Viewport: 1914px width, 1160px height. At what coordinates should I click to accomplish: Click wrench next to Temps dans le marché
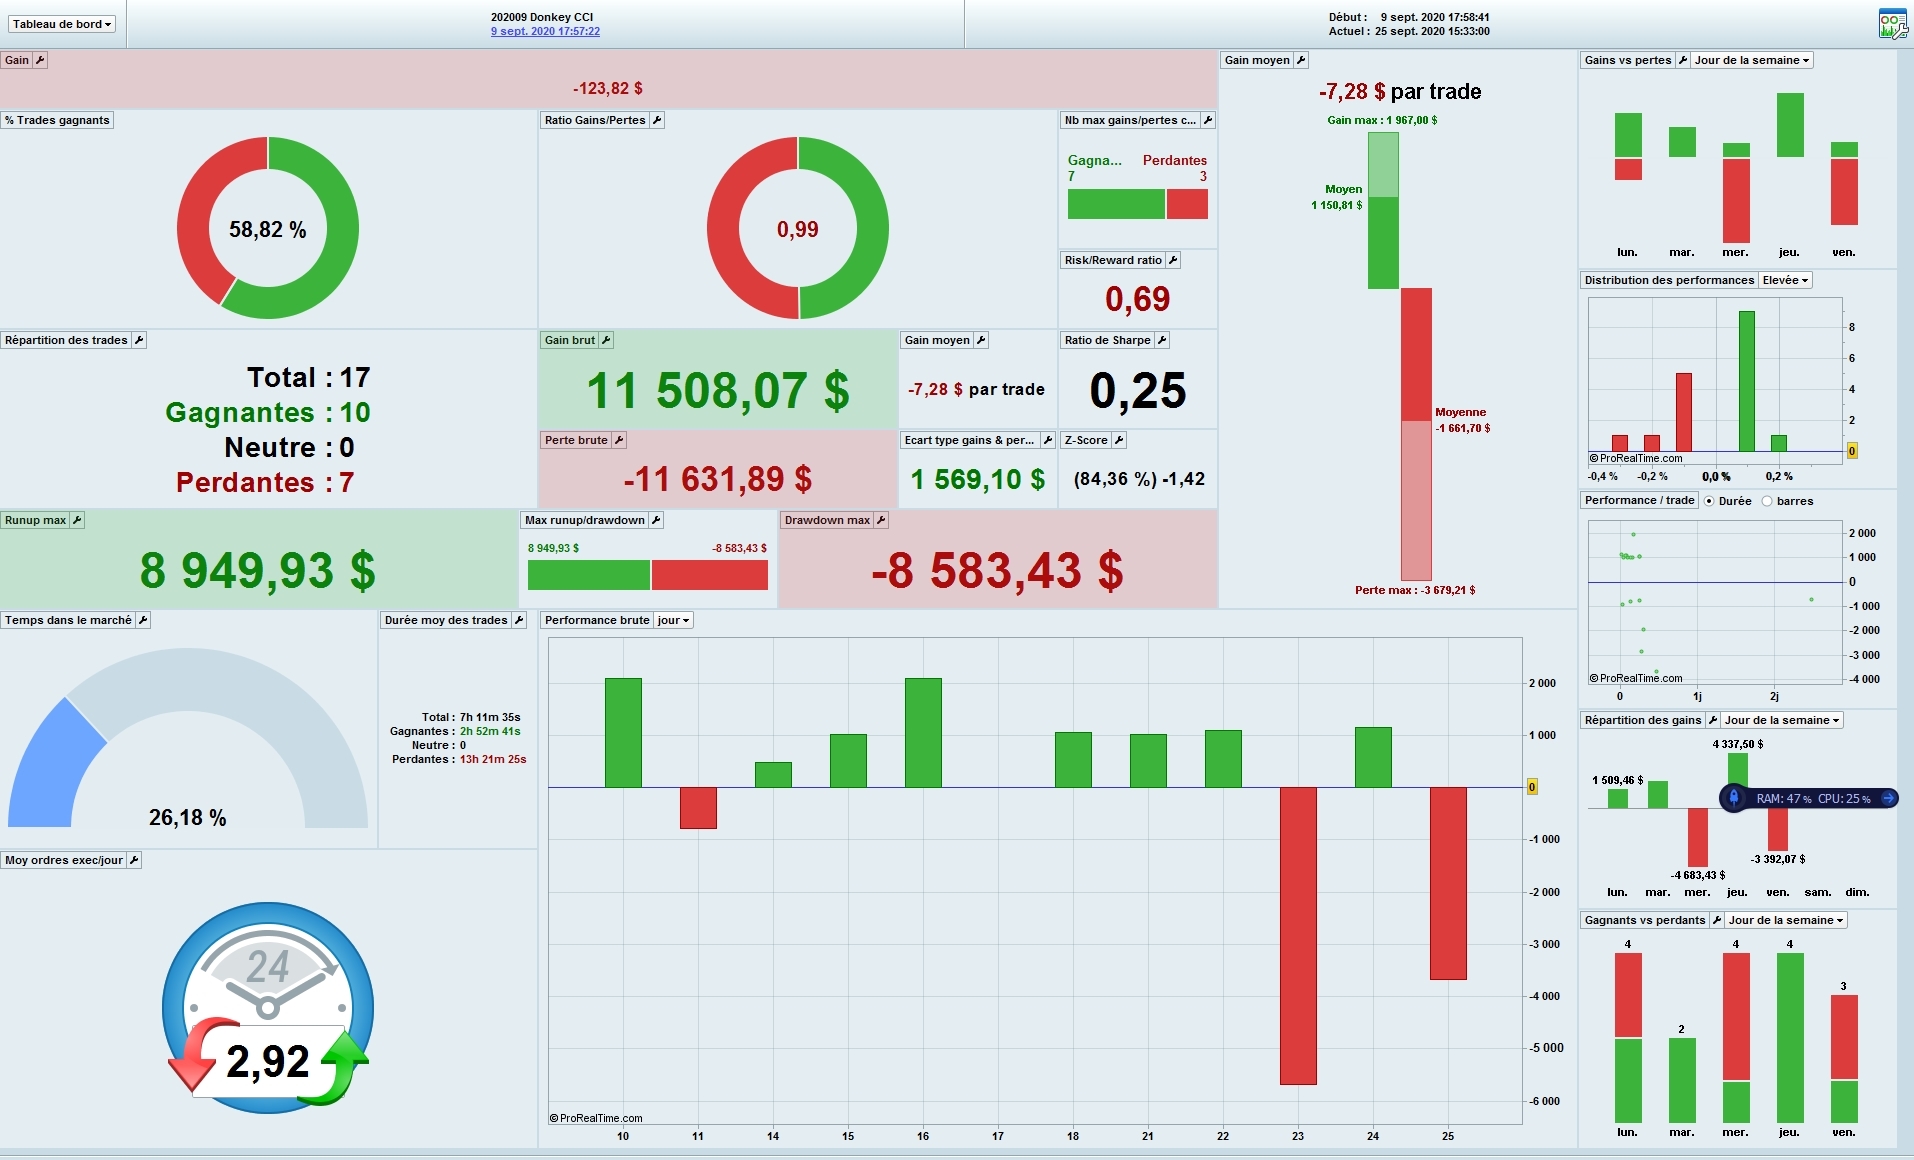(143, 620)
